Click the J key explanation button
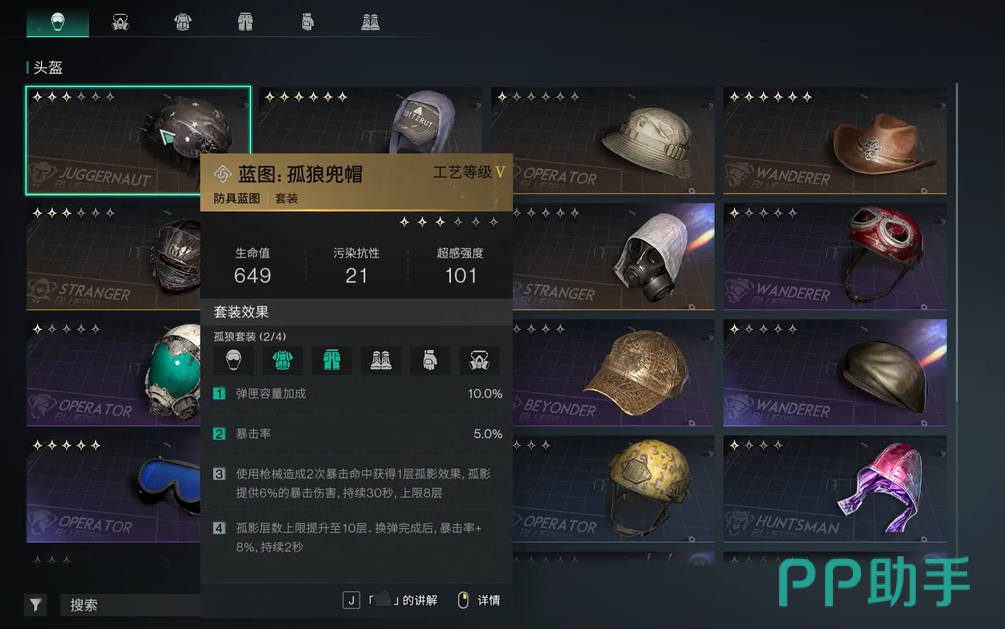 [x=390, y=600]
